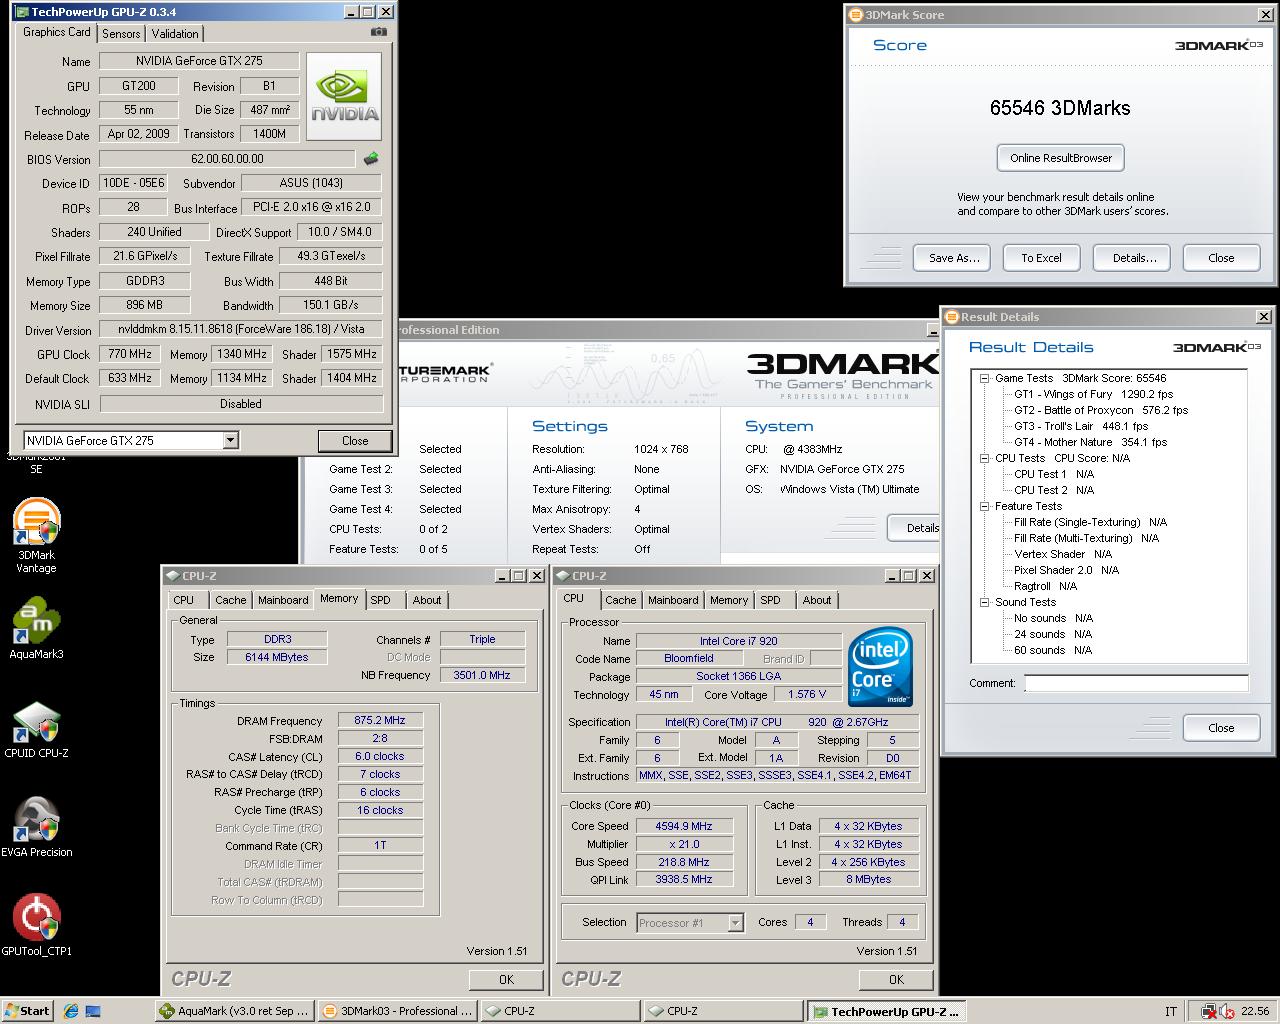Click OK in CPU-Z processor window
This screenshot has width=1280, height=1024.
(x=896, y=980)
